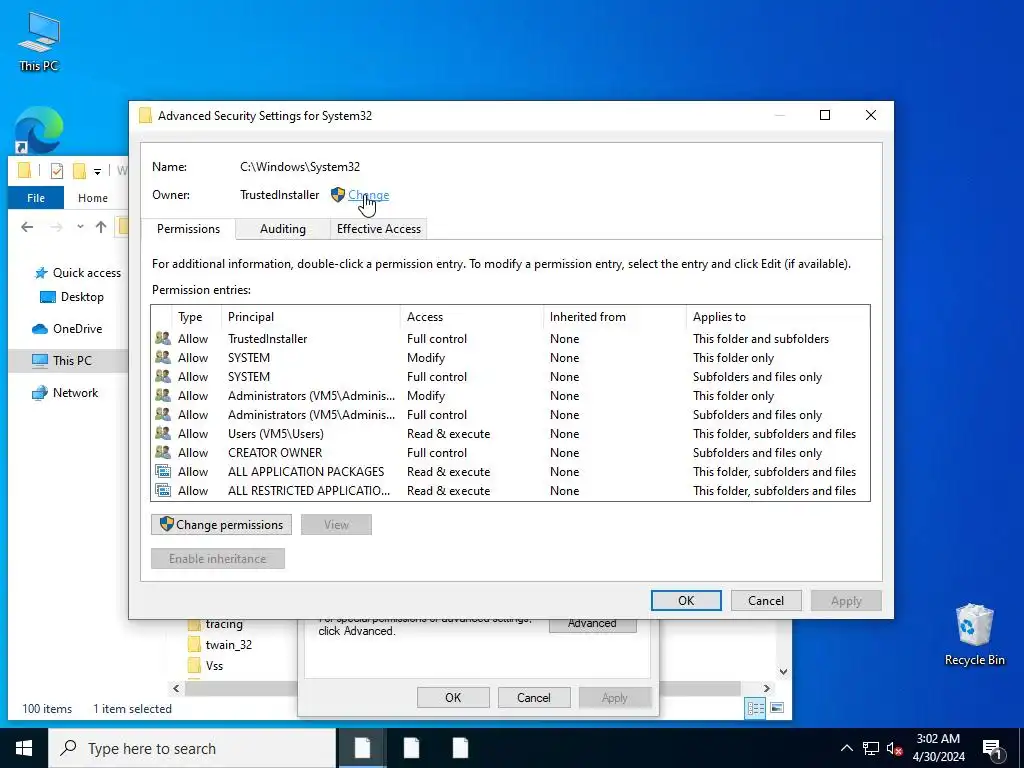The image size is (1024, 768).
Task: Open the This PC desktop icon
Action: (x=39, y=42)
